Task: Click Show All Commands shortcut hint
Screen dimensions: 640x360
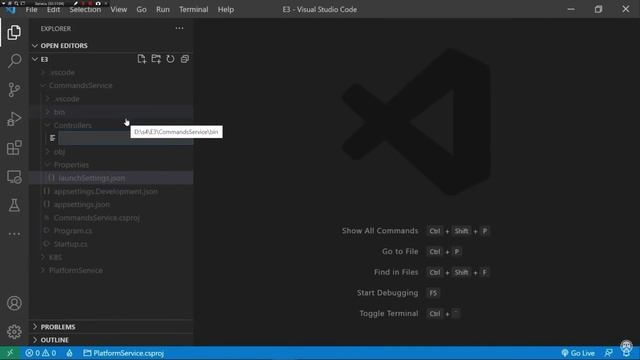Action: click(415, 231)
